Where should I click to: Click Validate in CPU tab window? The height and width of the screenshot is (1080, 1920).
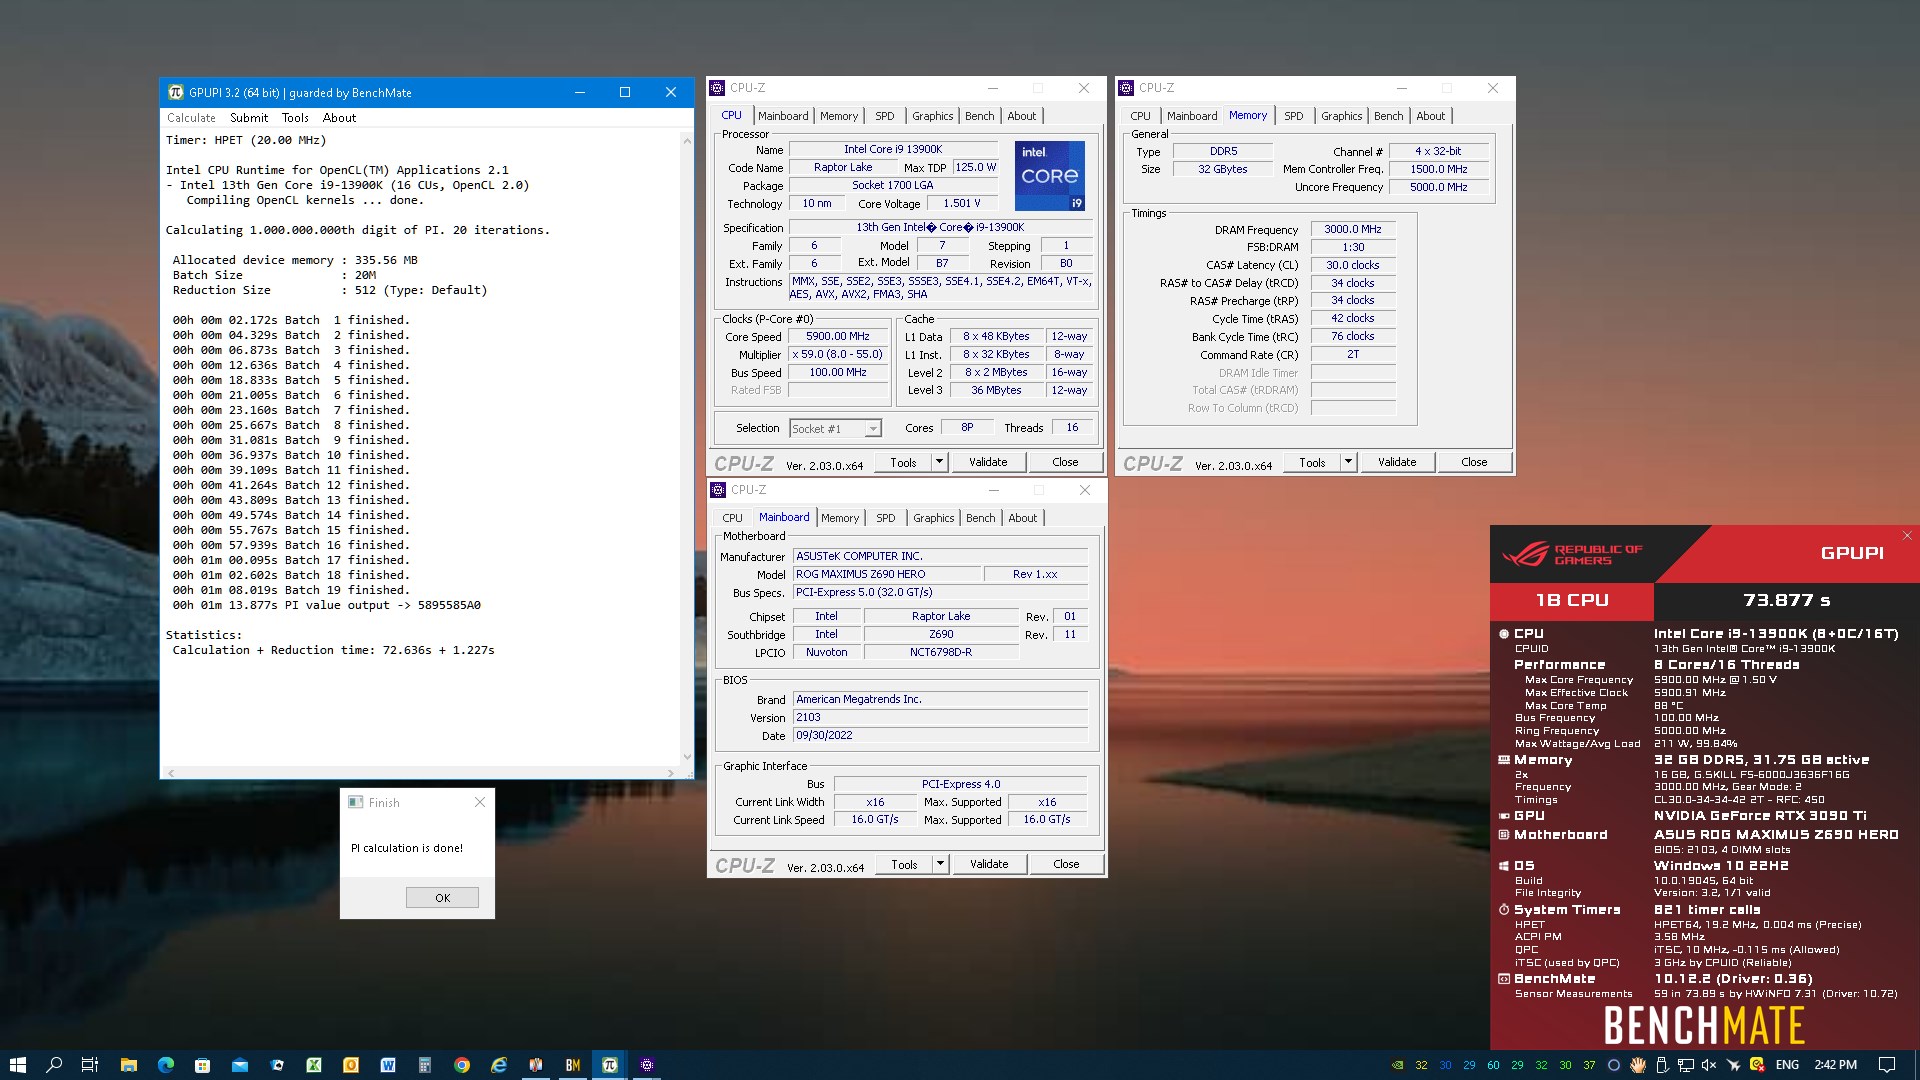(x=988, y=462)
